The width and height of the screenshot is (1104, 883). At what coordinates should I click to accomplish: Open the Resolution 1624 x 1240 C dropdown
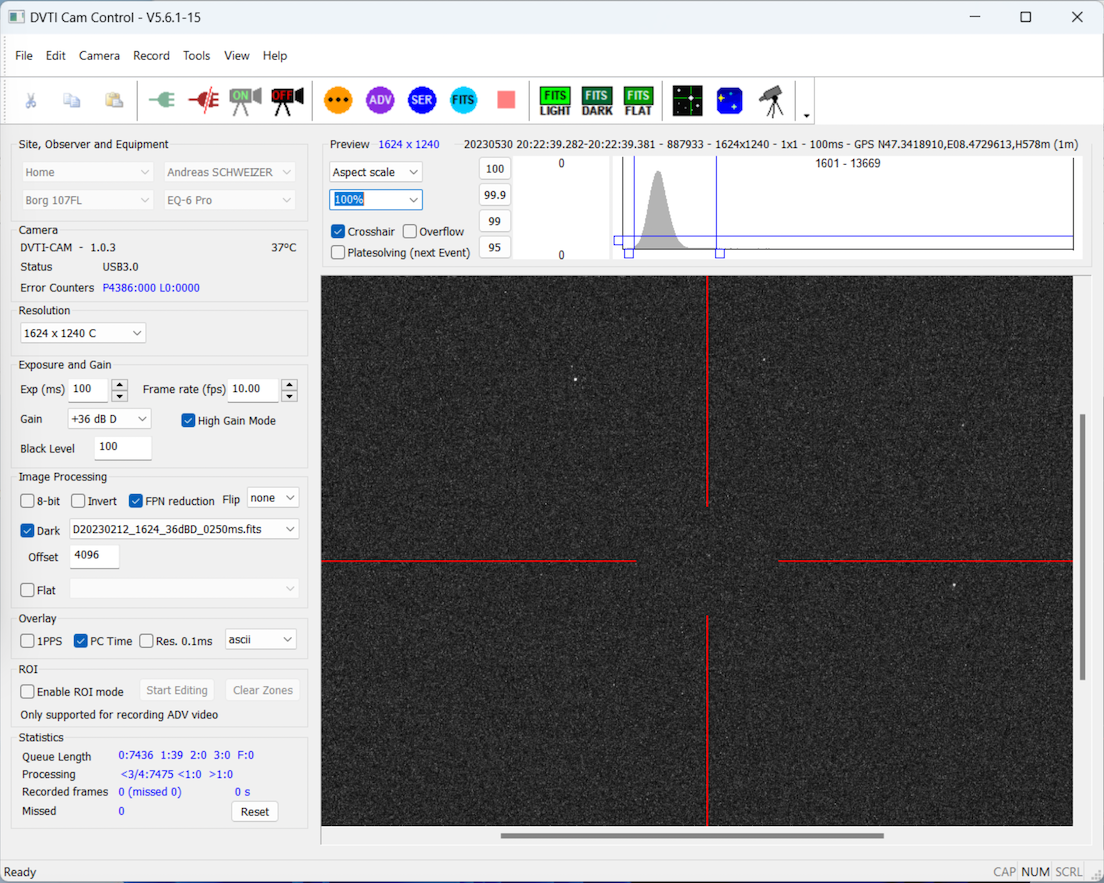(82, 333)
